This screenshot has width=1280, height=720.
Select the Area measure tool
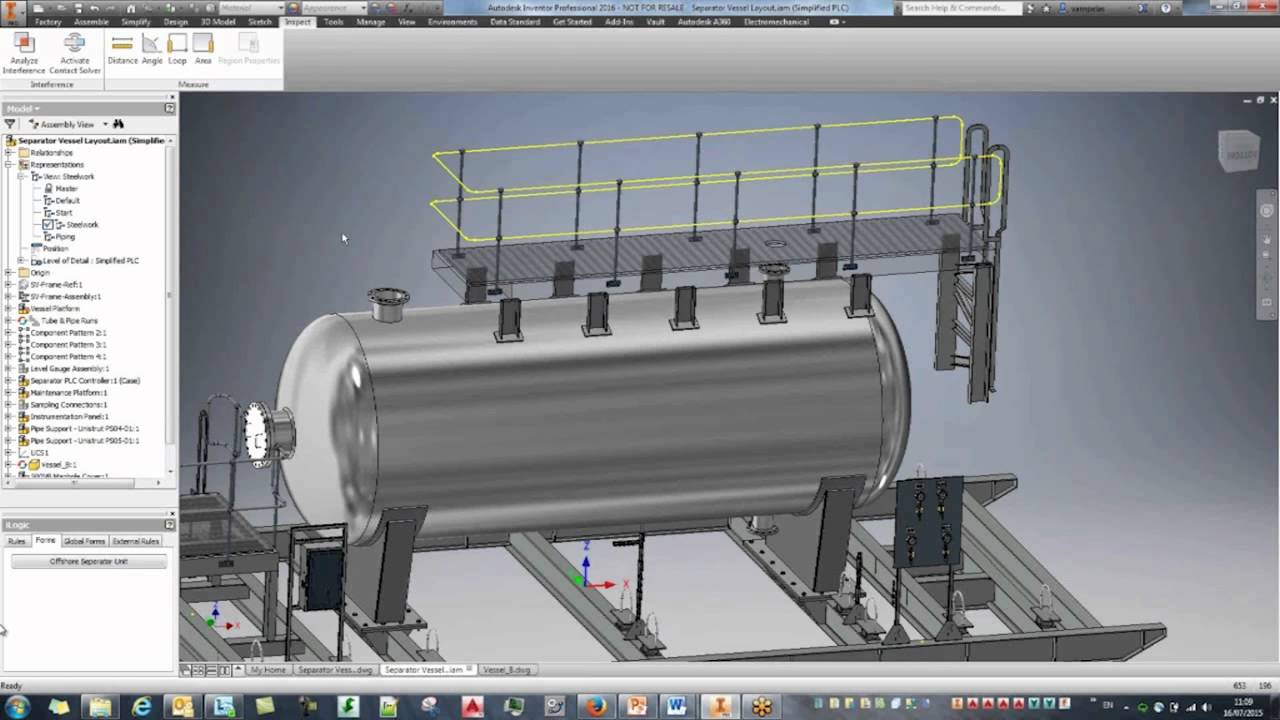pos(203,49)
